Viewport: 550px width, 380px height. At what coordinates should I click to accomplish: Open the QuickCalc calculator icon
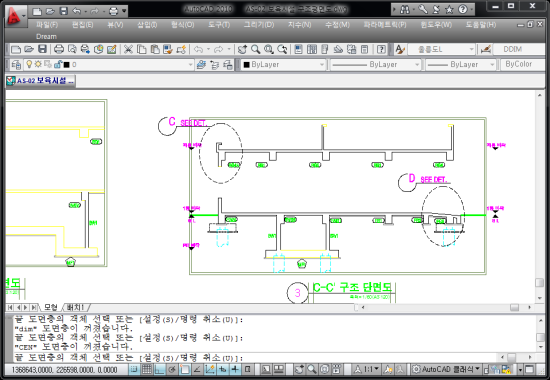coord(364,49)
